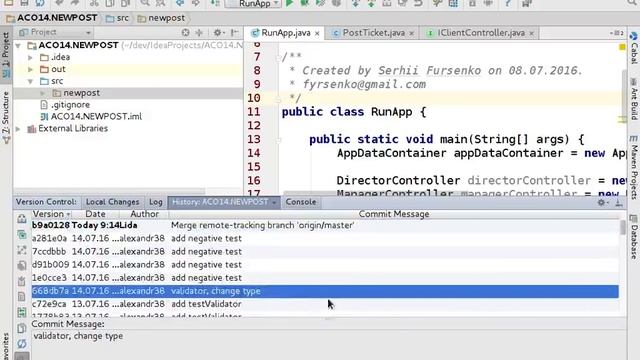The width and height of the screenshot is (640, 360).
Task: Run the RunApp configuration with green arrow
Action: click(289, 3)
